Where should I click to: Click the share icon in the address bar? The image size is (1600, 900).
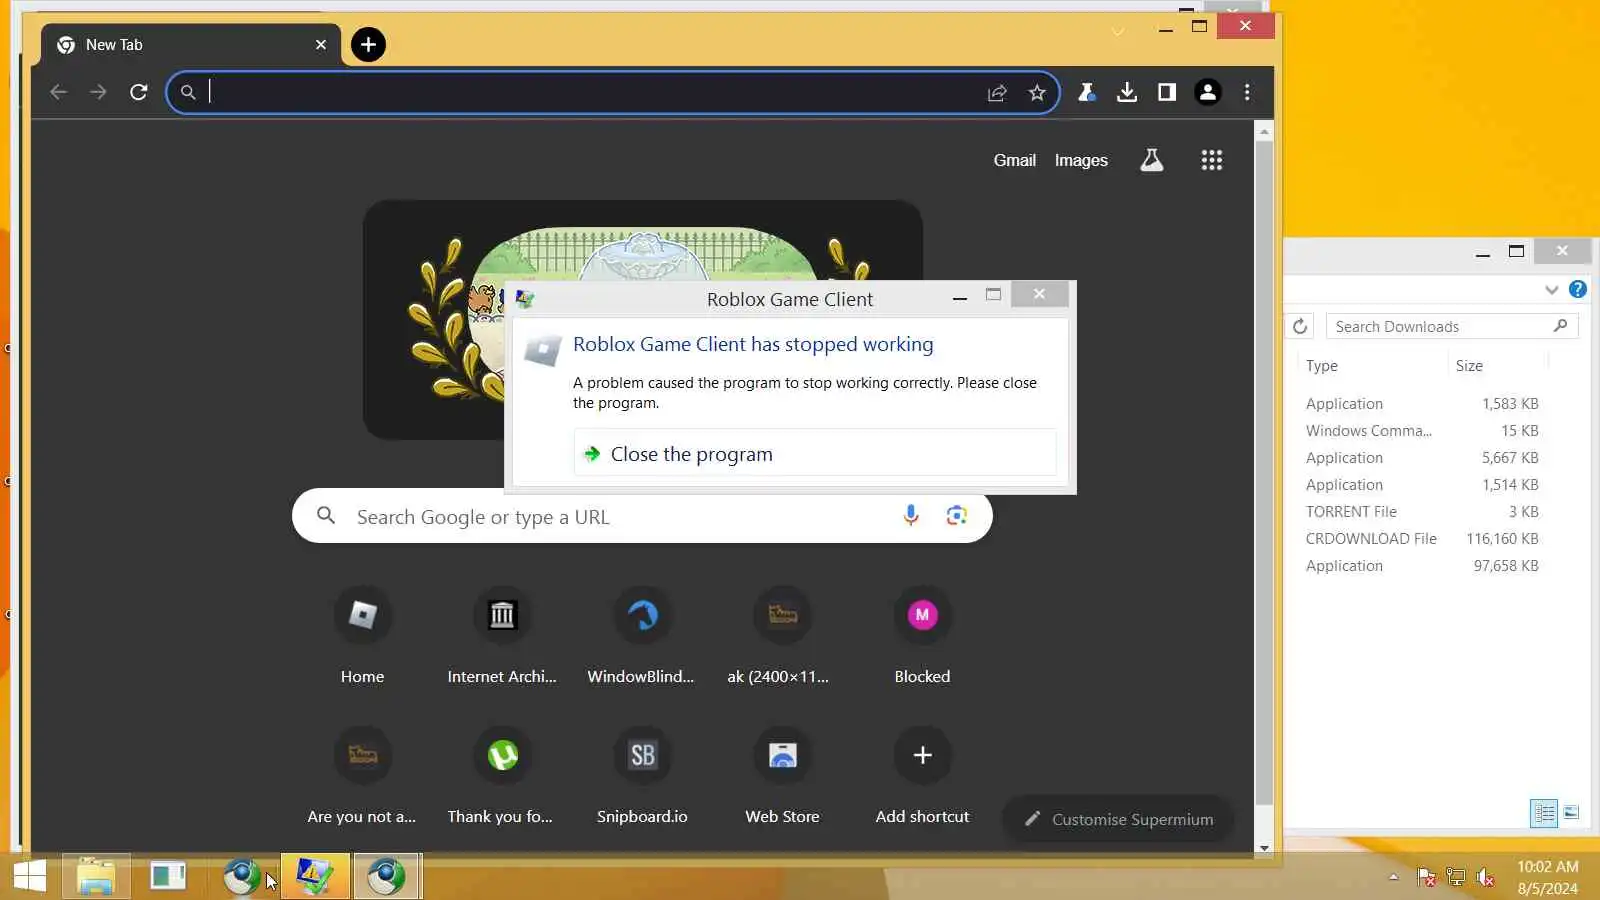[997, 93]
